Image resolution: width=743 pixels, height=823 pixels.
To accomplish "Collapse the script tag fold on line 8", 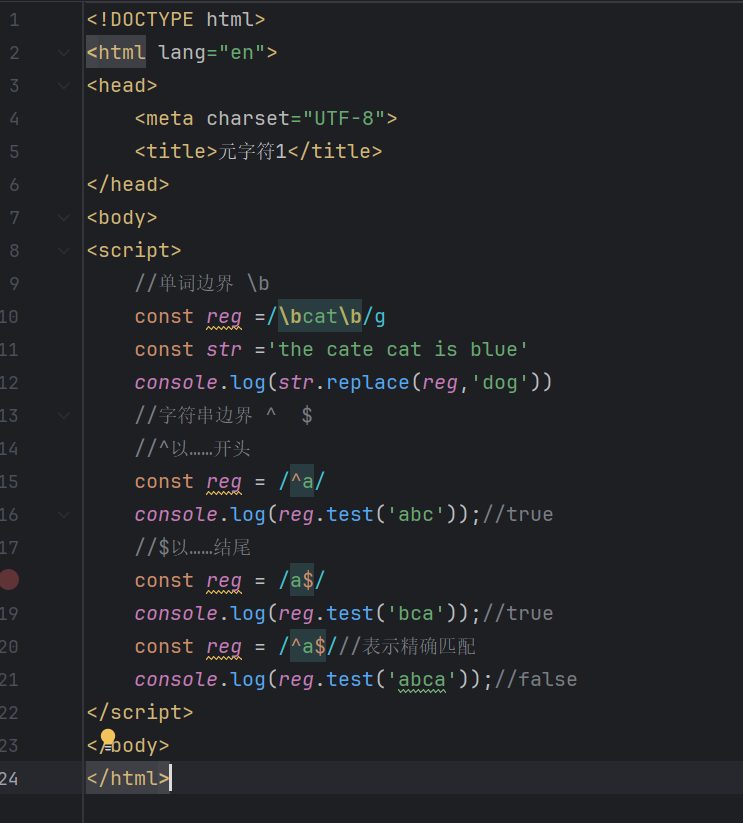I will 63,250.
